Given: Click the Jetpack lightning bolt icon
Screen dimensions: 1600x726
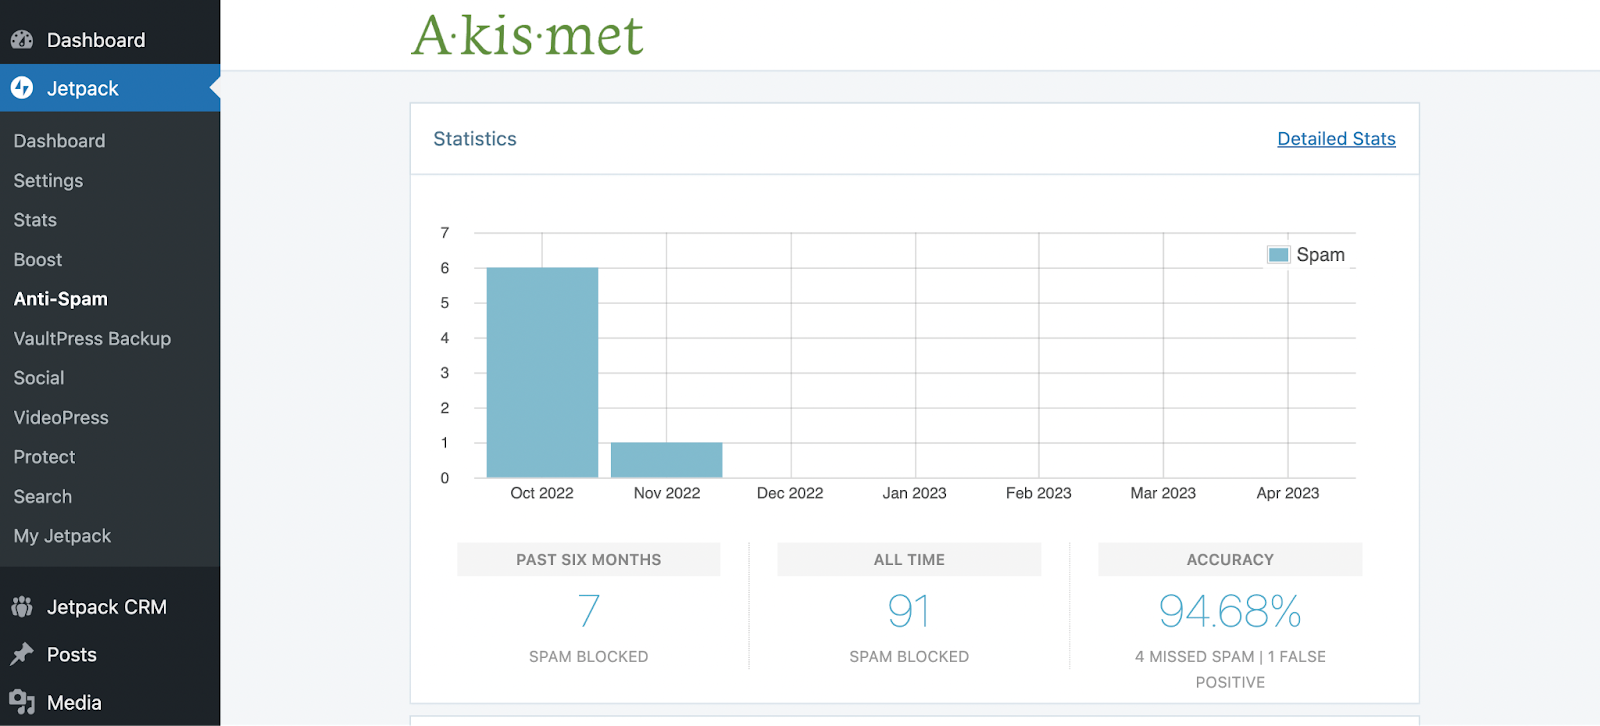Looking at the screenshot, I should click(22, 88).
